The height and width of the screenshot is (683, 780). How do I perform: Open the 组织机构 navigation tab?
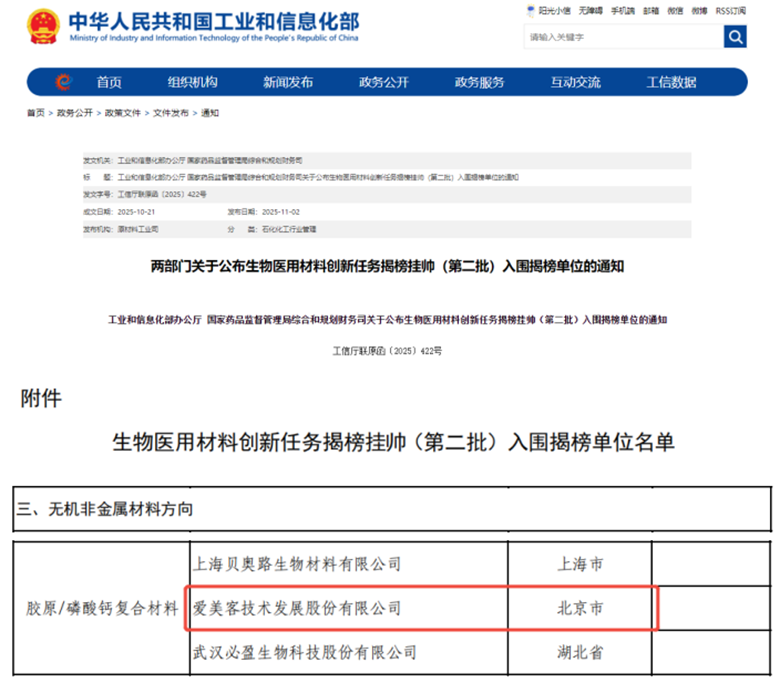tap(193, 82)
